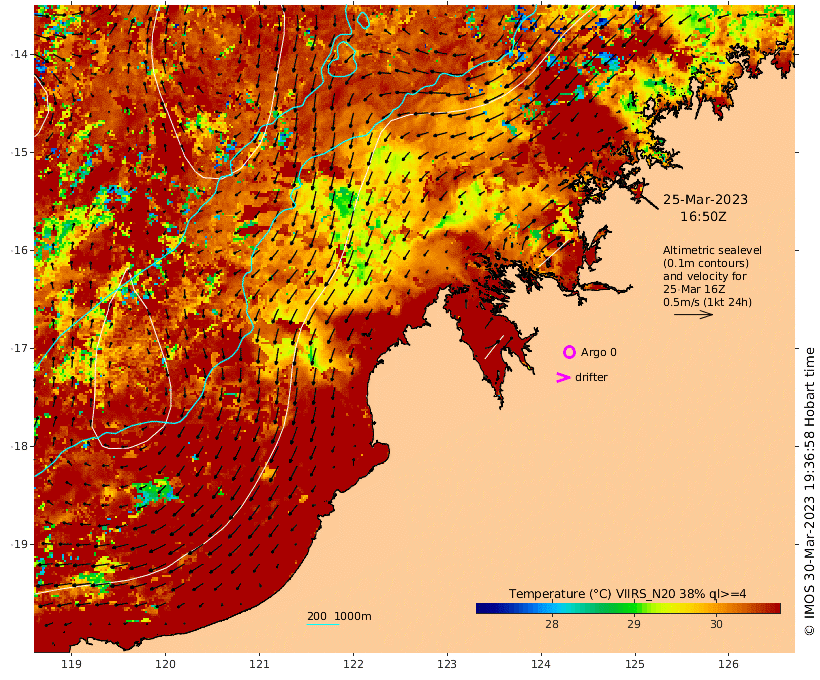Click the cyan 200m depth contour legend line
This screenshot has height=680, width=820.
323,624
